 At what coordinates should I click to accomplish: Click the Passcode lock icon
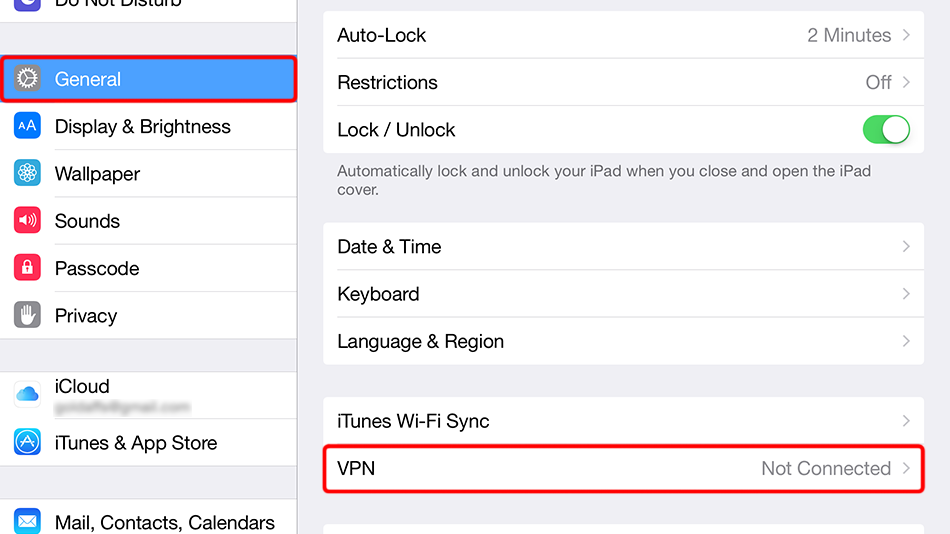pyautogui.click(x=28, y=268)
